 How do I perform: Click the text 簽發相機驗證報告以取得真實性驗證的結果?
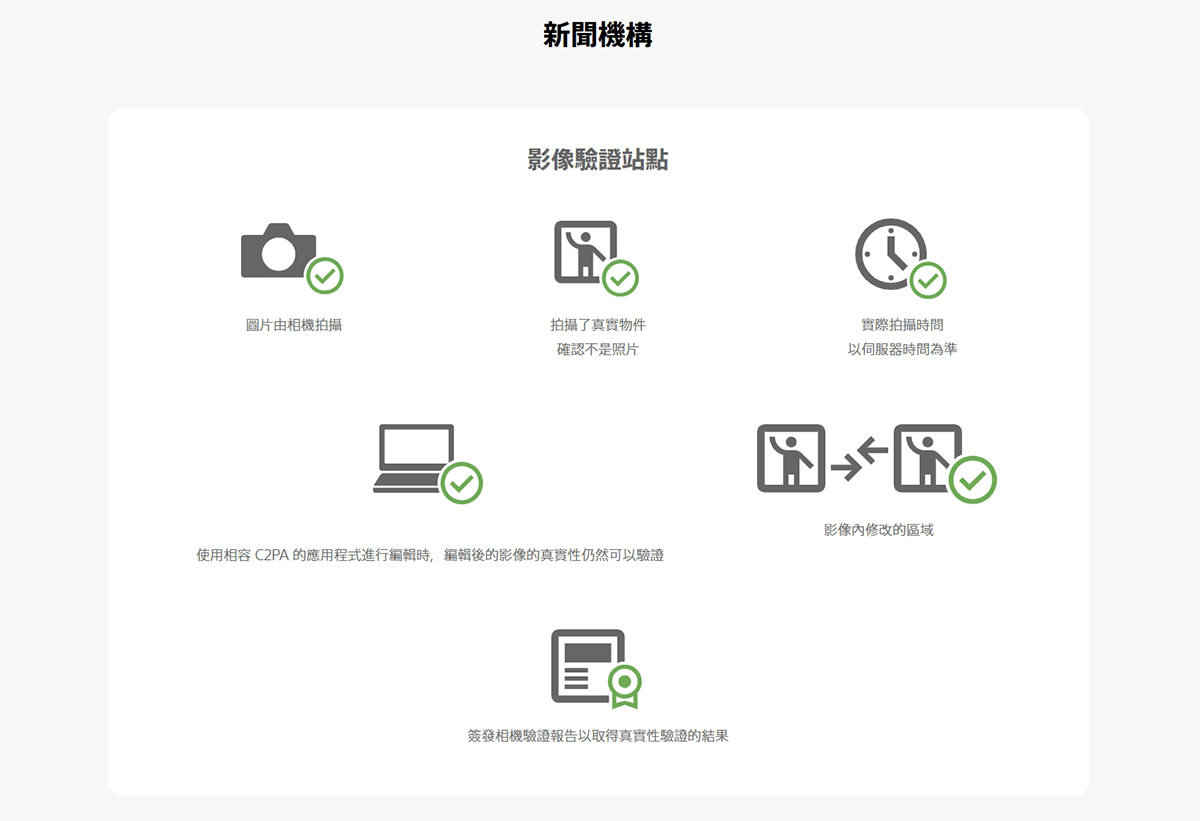(598, 736)
